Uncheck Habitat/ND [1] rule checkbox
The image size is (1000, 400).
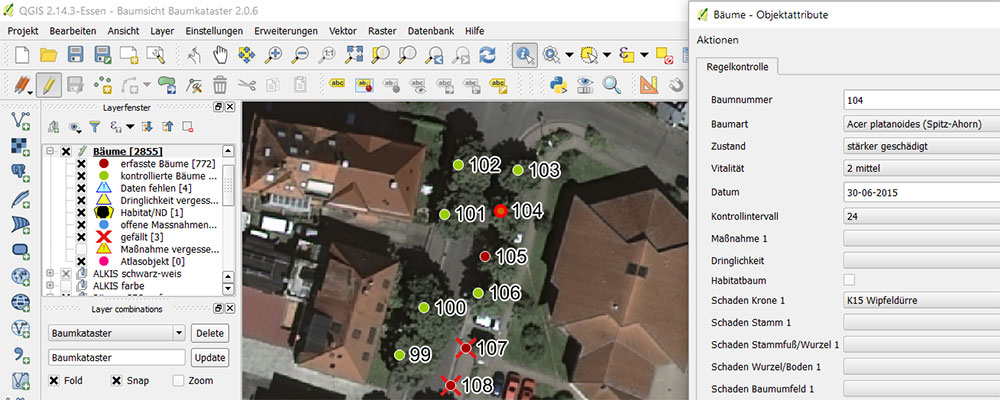[x=81, y=212]
